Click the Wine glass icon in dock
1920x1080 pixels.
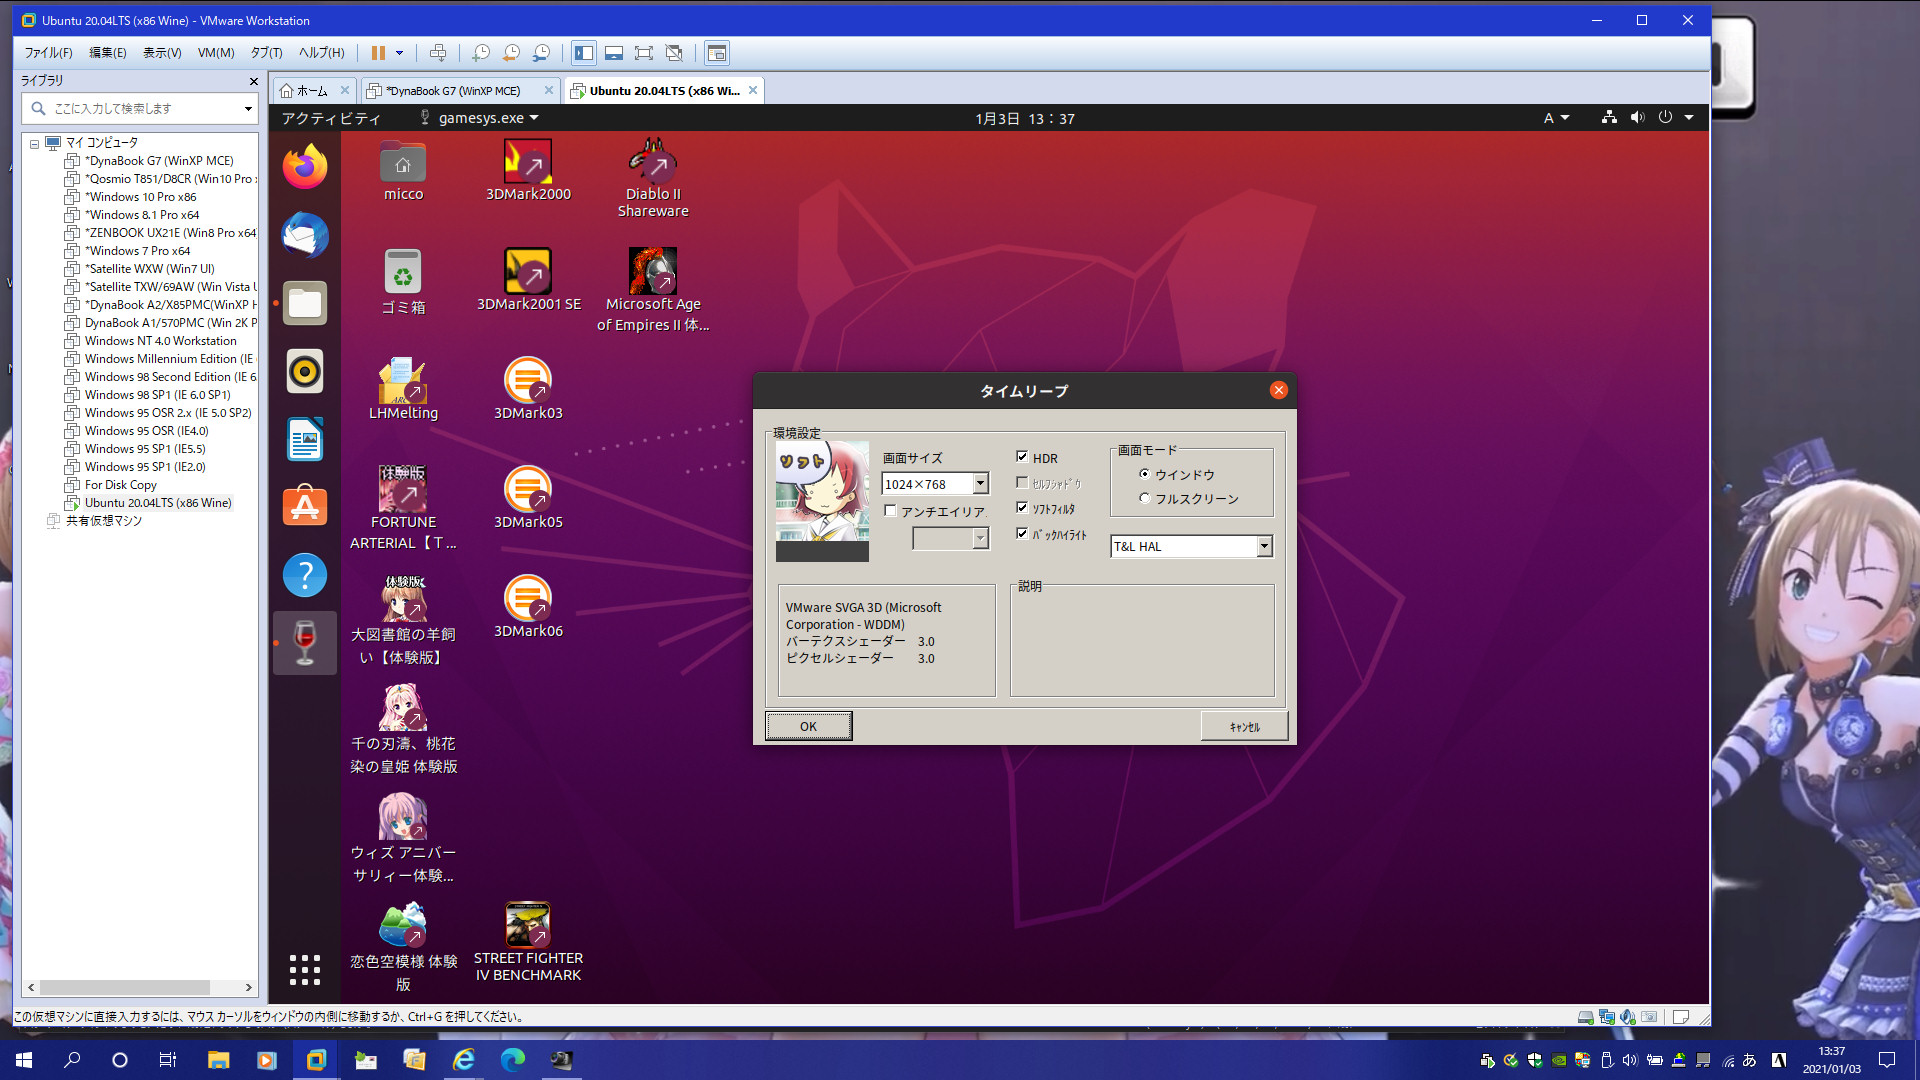[305, 643]
